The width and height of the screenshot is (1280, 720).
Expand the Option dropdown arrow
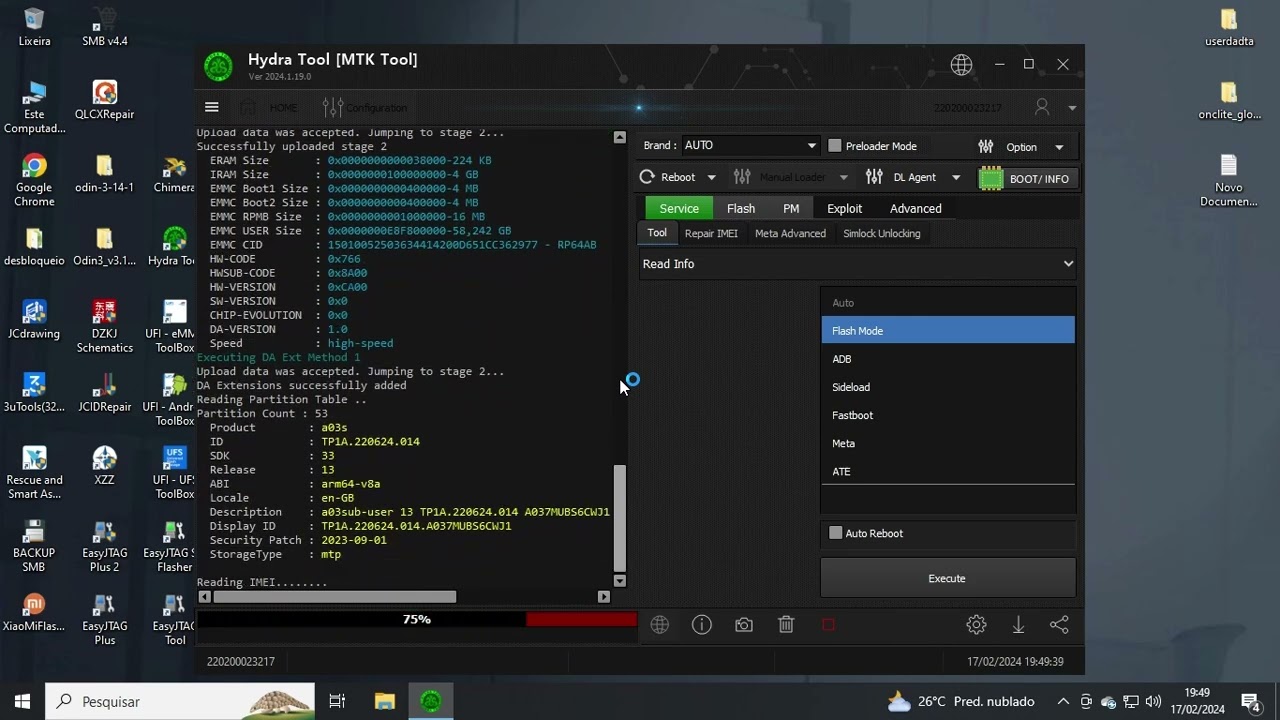coord(1059,148)
